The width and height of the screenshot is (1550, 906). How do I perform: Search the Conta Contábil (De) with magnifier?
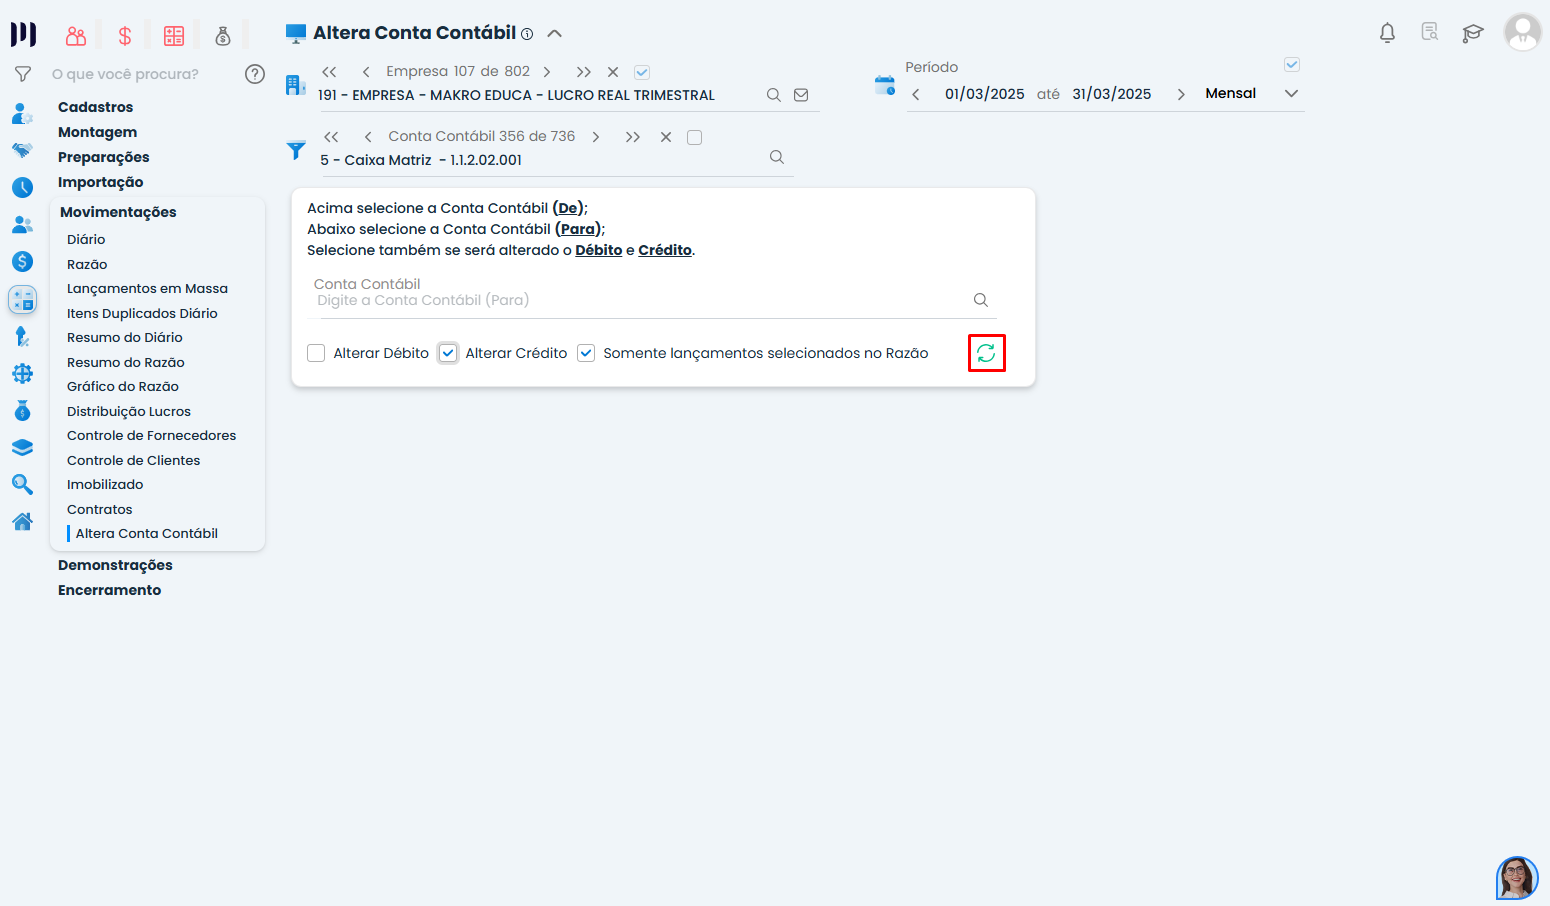(777, 157)
